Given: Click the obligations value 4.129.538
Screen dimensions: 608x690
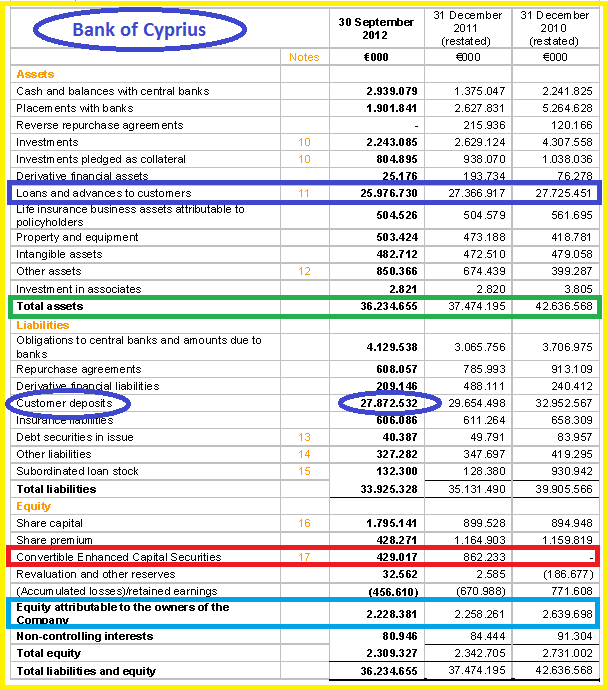Looking at the screenshot, I should point(392,347).
